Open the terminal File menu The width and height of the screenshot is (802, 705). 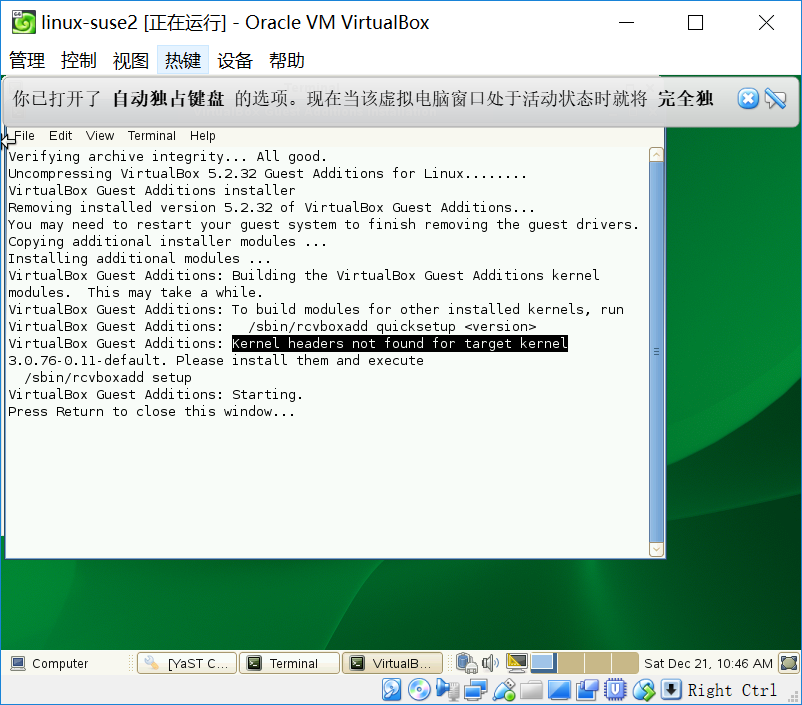tap(24, 136)
